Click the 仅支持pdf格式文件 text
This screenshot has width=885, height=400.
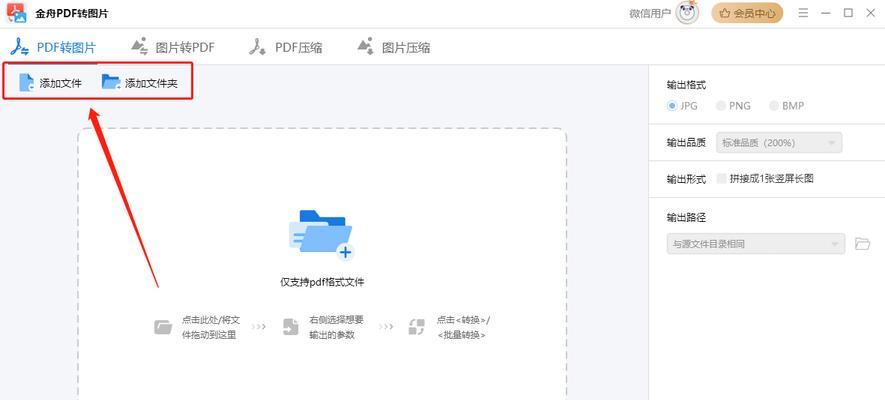tap(322, 282)
